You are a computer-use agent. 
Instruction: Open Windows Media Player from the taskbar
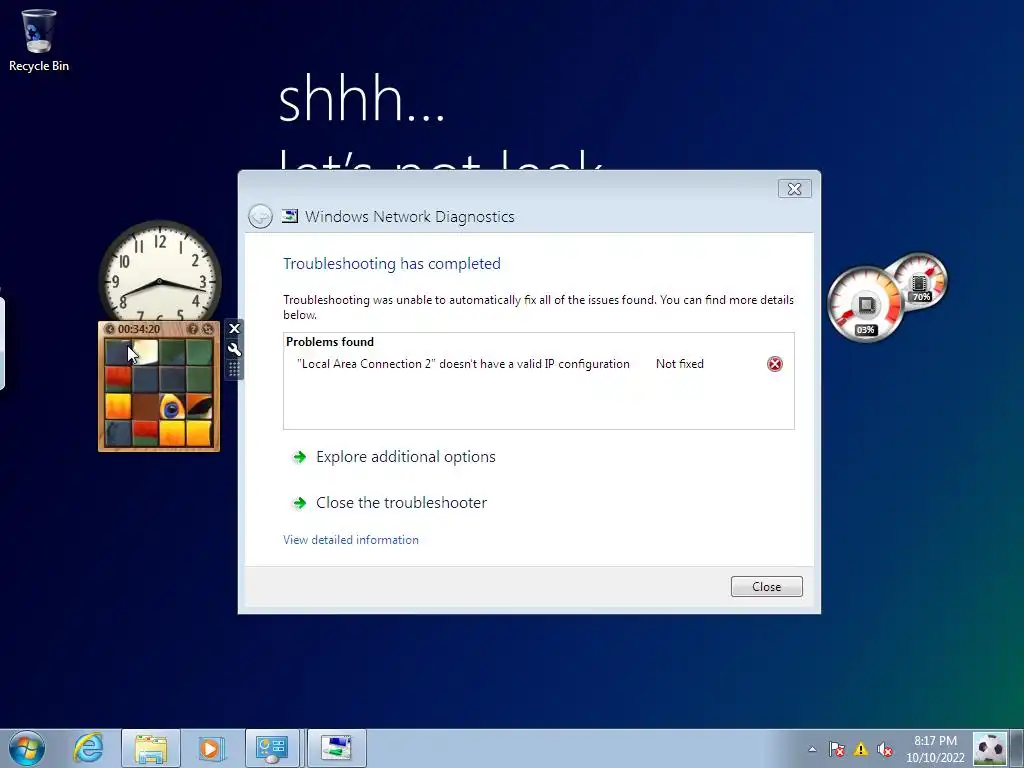211,748
